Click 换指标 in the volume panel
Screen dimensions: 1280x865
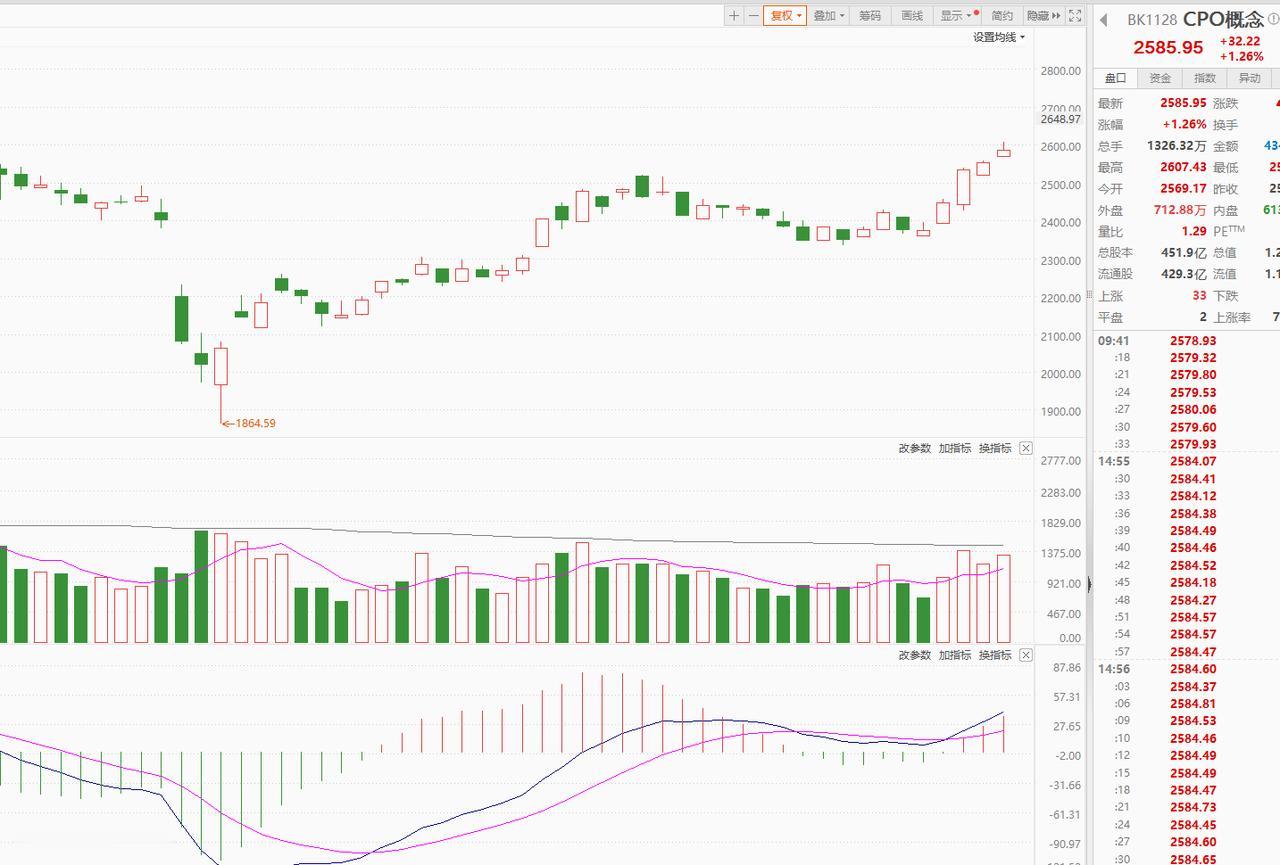(995, 448)
